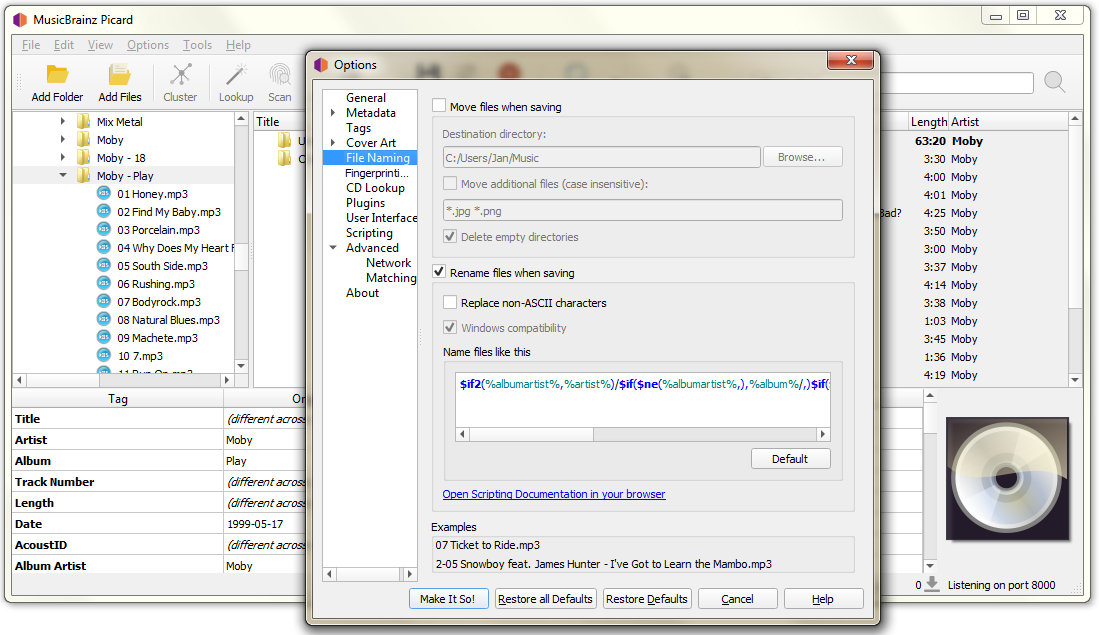Screen dimensions: 1099x635
Task: Click the Cluster toolbar icon
Action: (x=181, y=74)
